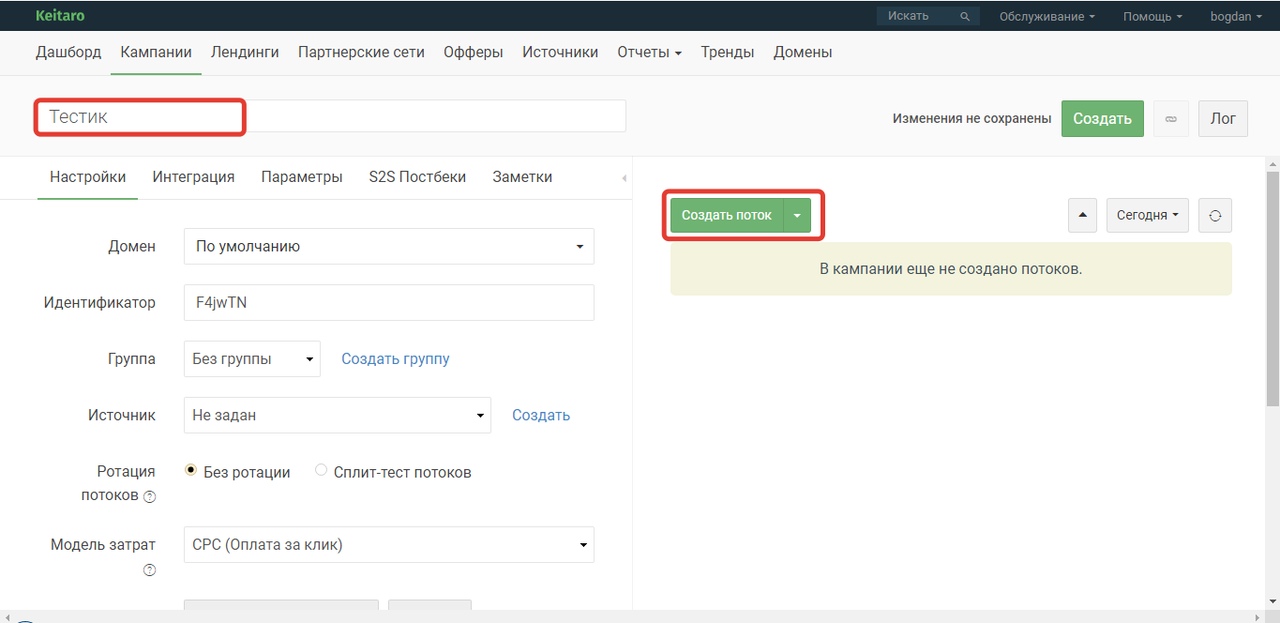The image size is (1280, 623).
Task: Select the Сплит-тест потоков radio option
Action: click(321, 470)
